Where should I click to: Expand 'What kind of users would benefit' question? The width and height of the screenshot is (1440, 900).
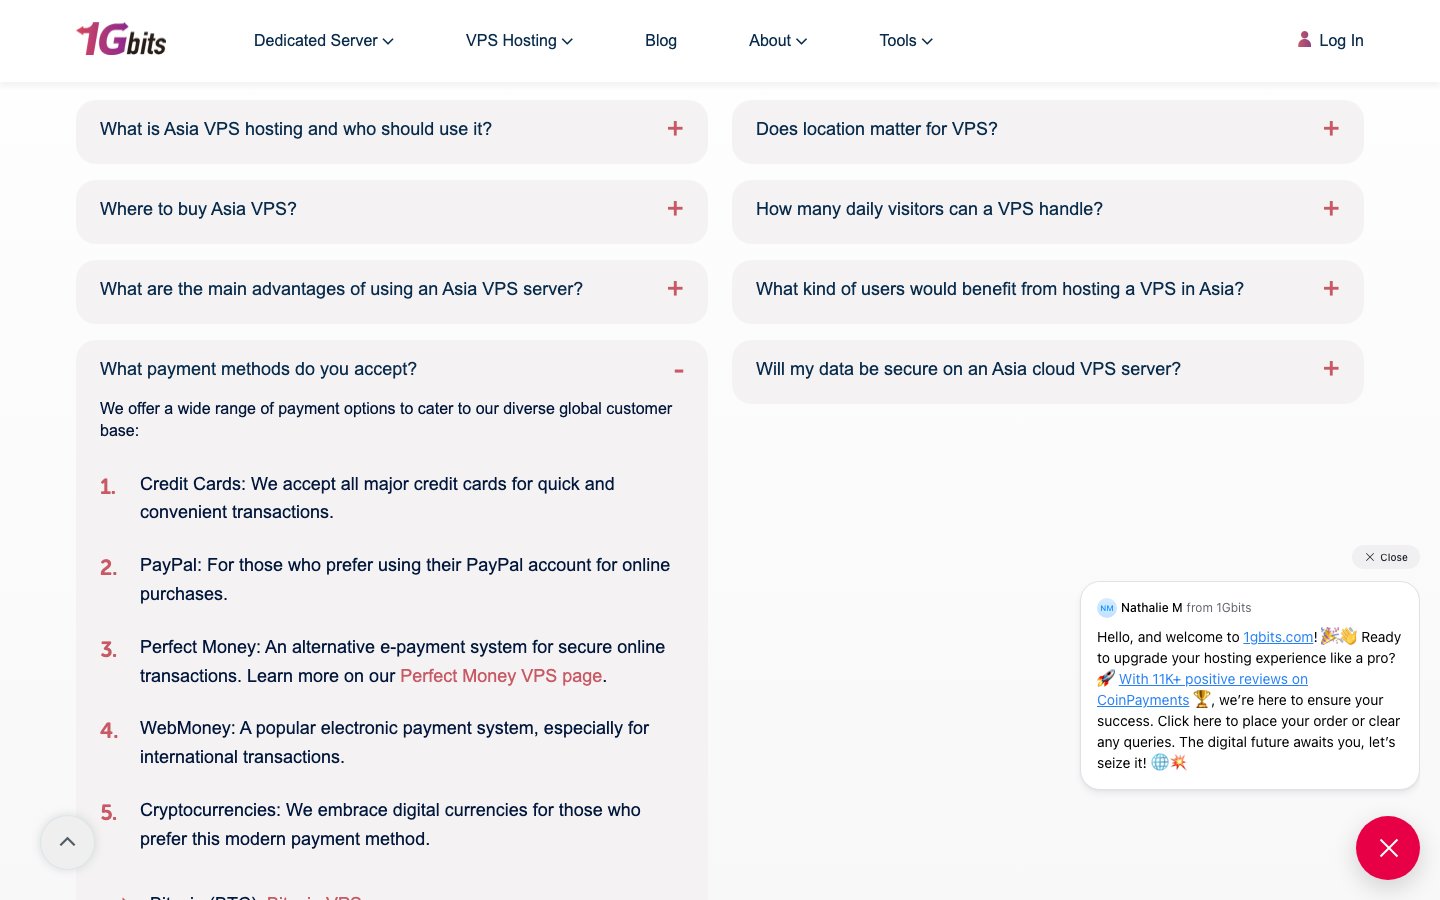(1048, 289)
